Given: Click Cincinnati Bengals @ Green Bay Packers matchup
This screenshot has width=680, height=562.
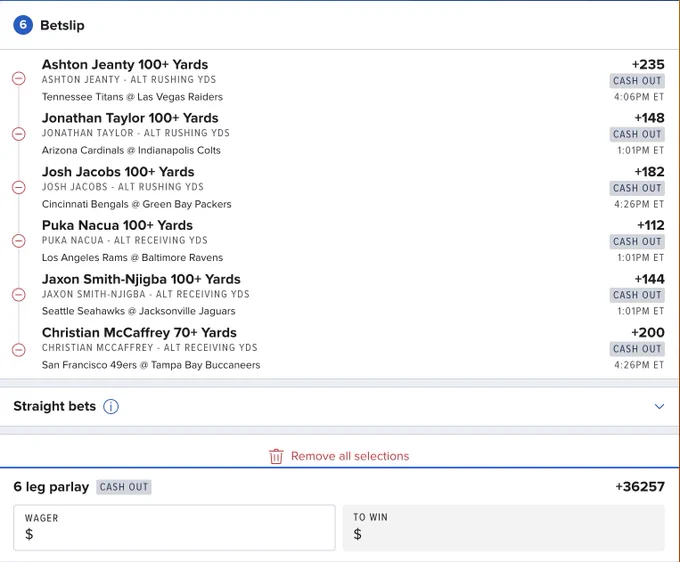Looking at the screenshot, I should point(137,204).
